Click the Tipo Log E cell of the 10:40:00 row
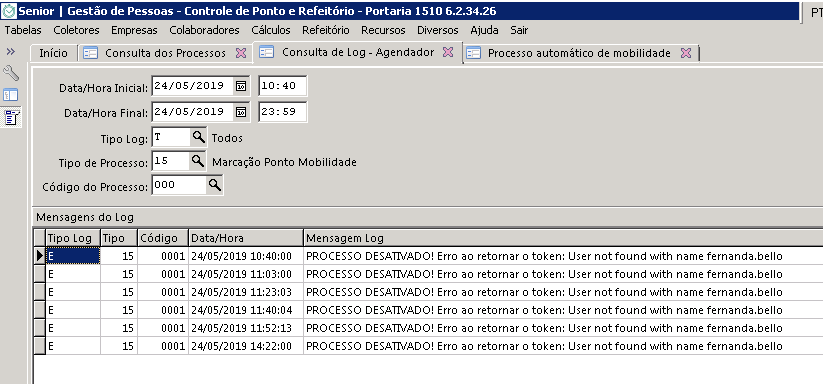 click(x=73, y=256)
